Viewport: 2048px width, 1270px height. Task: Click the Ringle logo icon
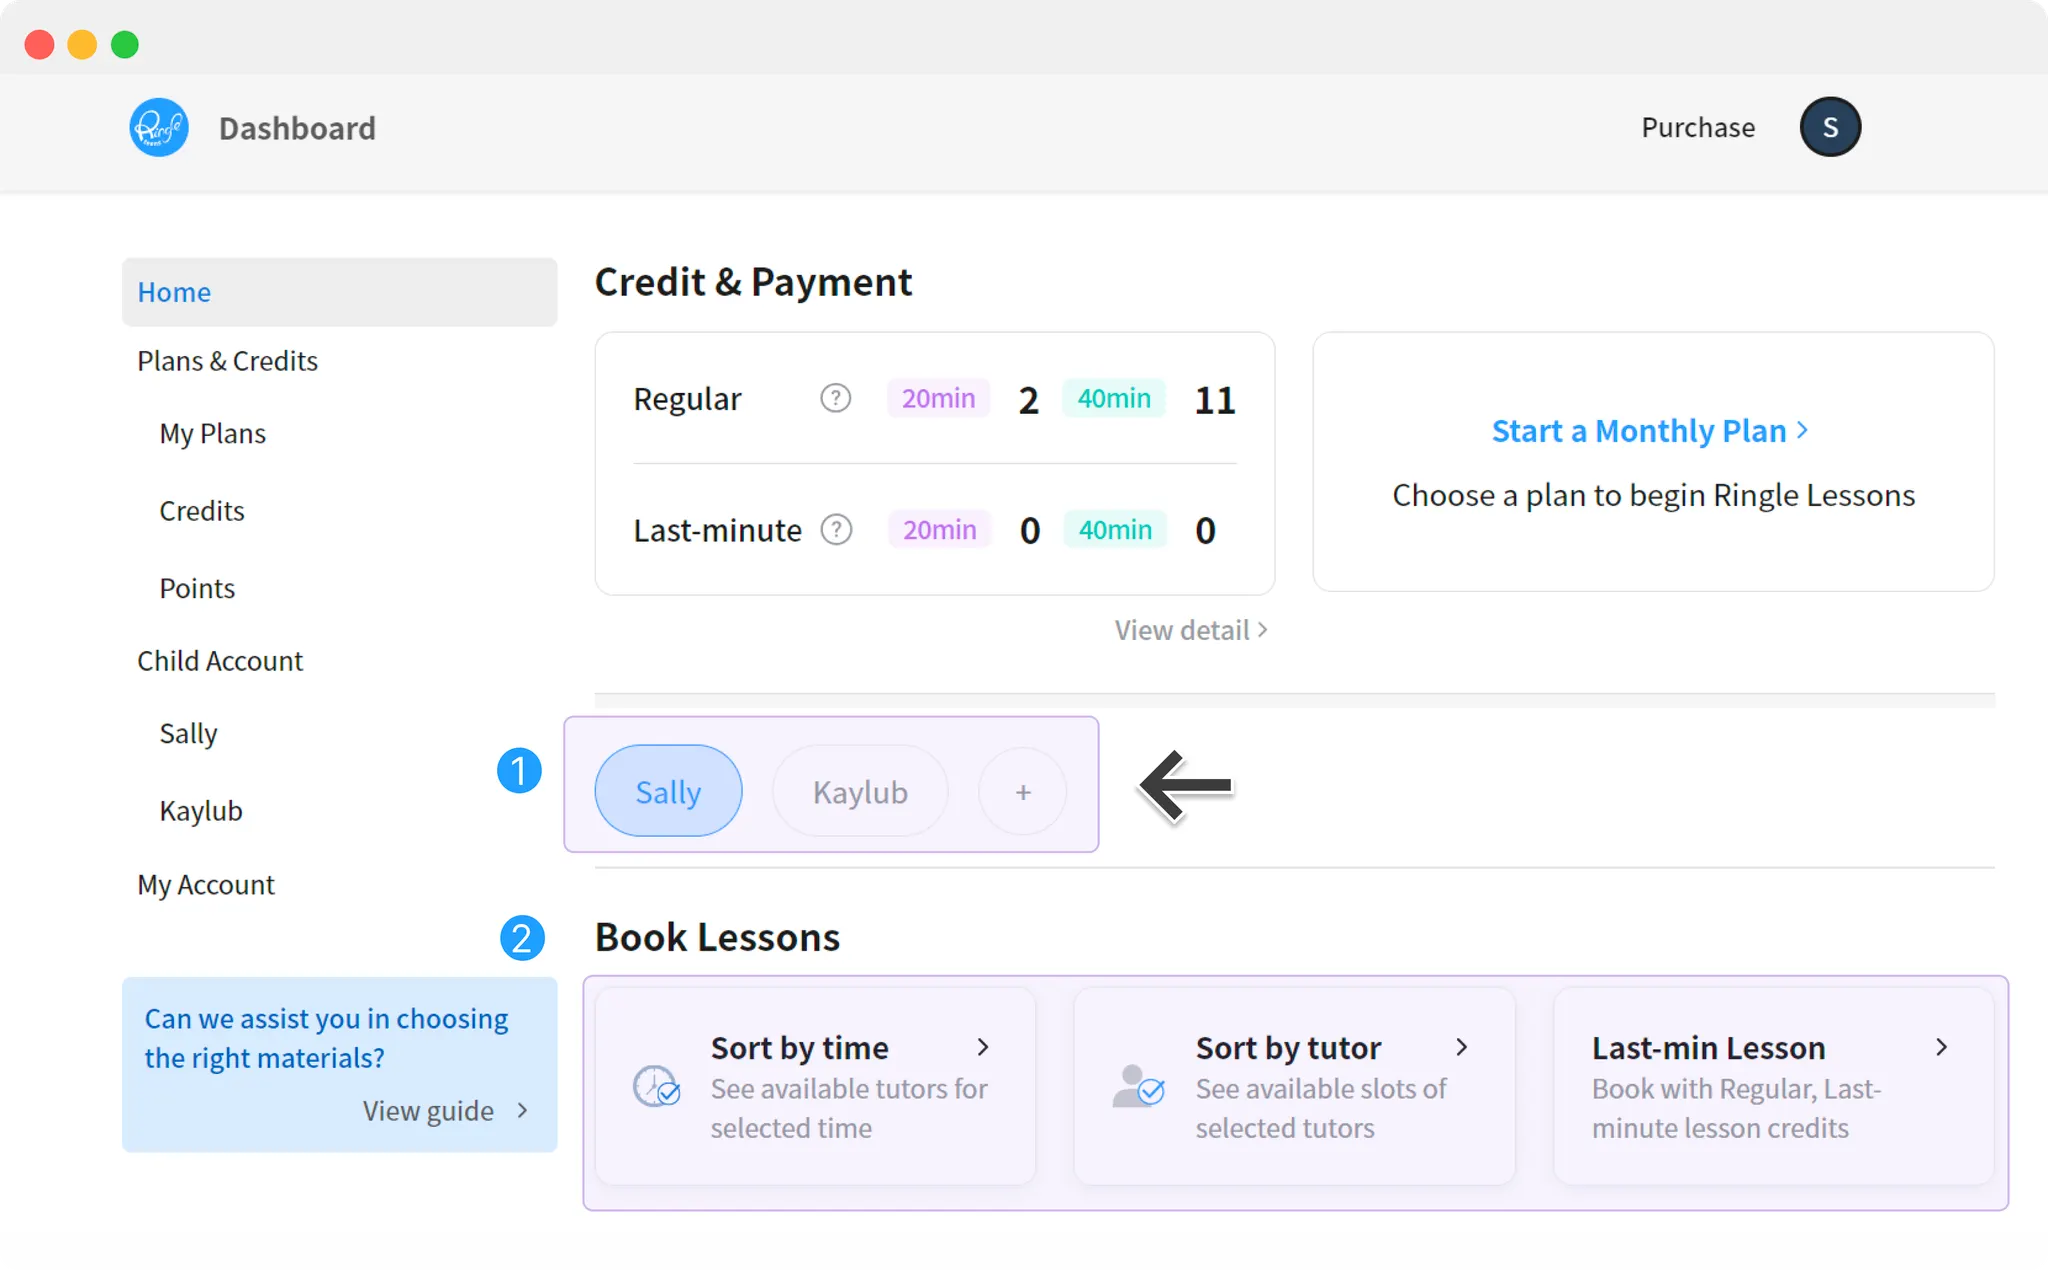159,127
